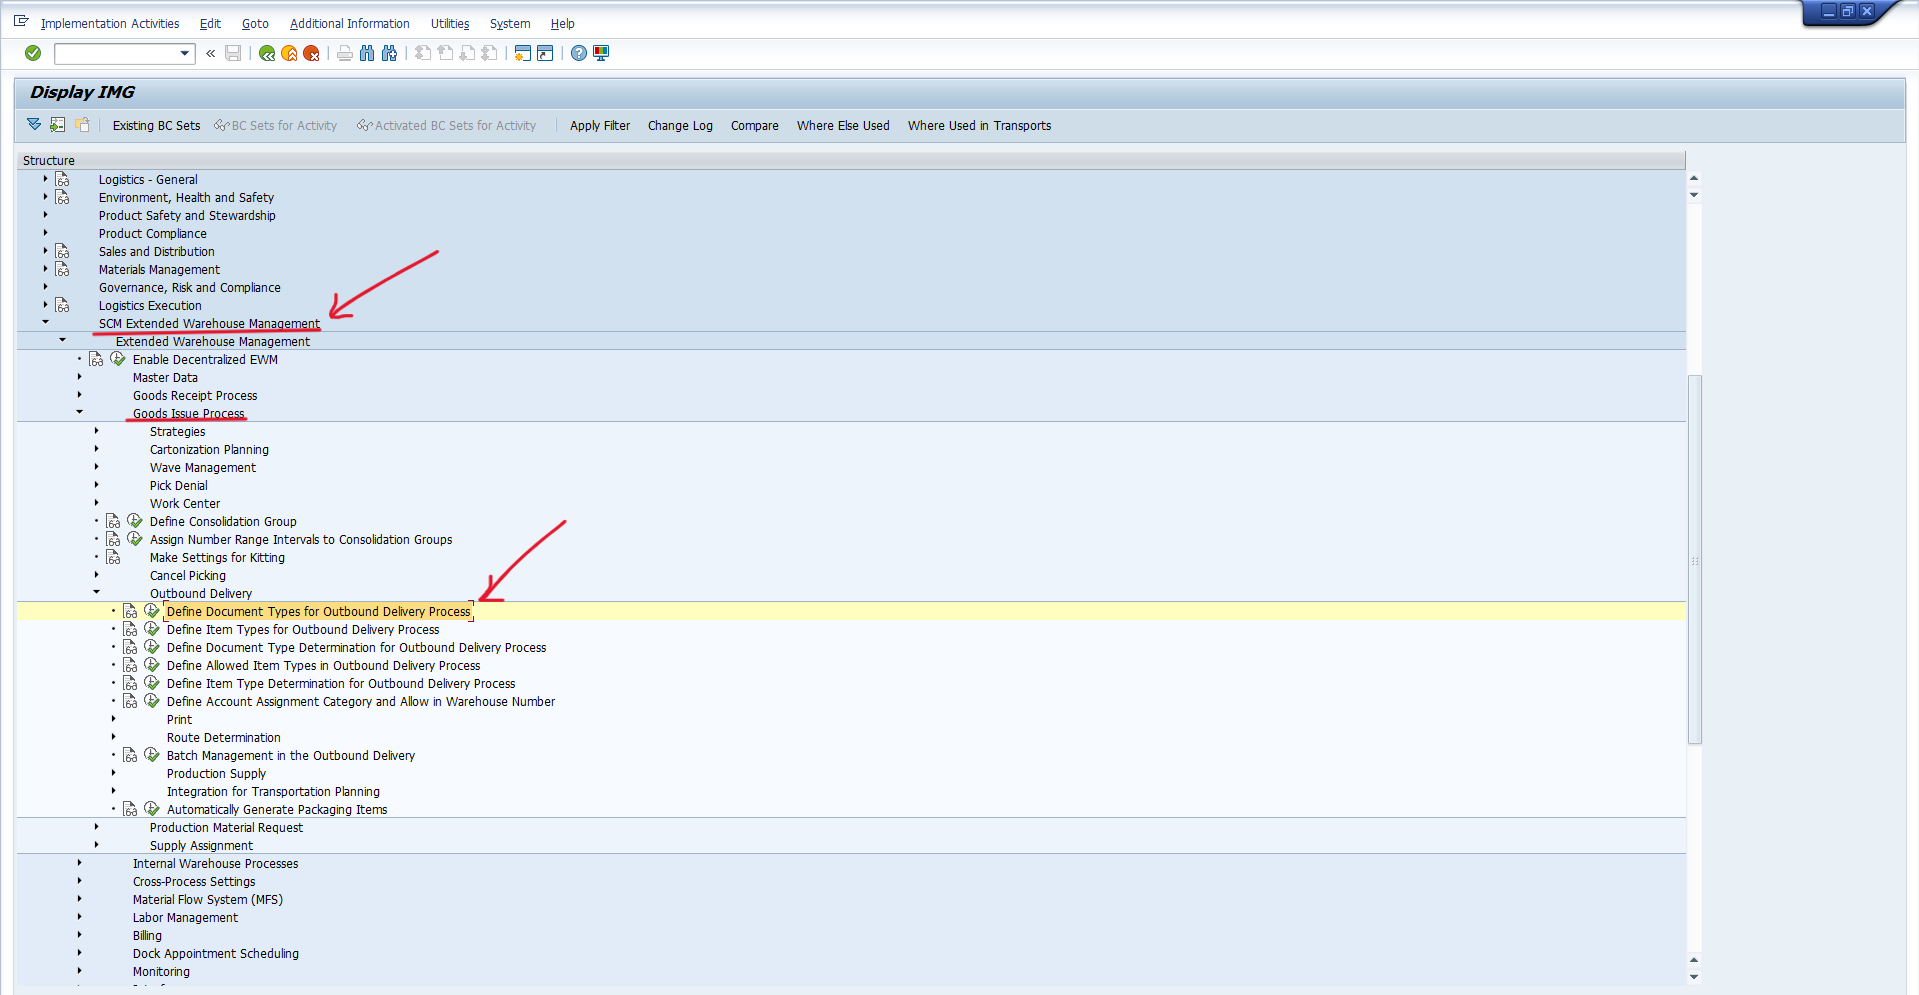Open the Implementation Activities menu
1919x995 pixels.
110,23
